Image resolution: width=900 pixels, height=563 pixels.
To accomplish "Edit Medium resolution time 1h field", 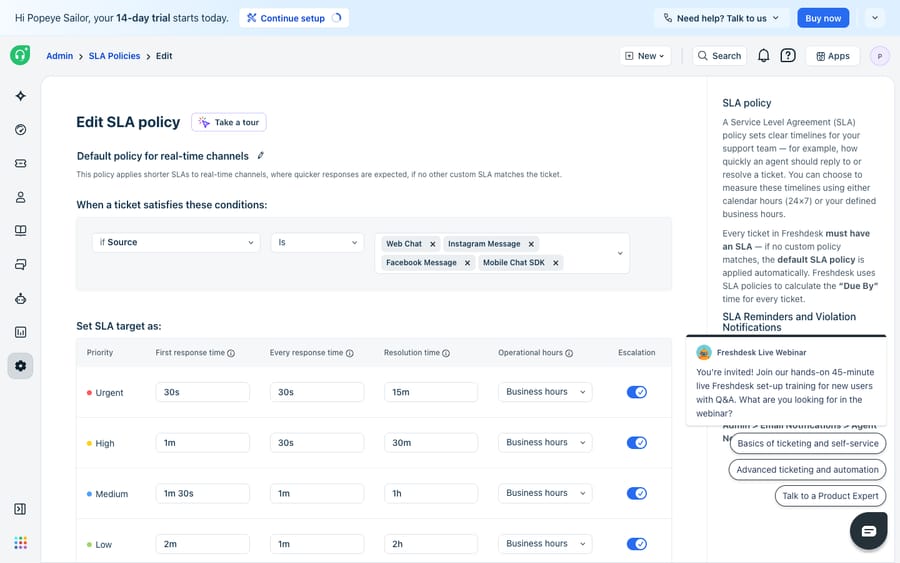I will (430, 493).
